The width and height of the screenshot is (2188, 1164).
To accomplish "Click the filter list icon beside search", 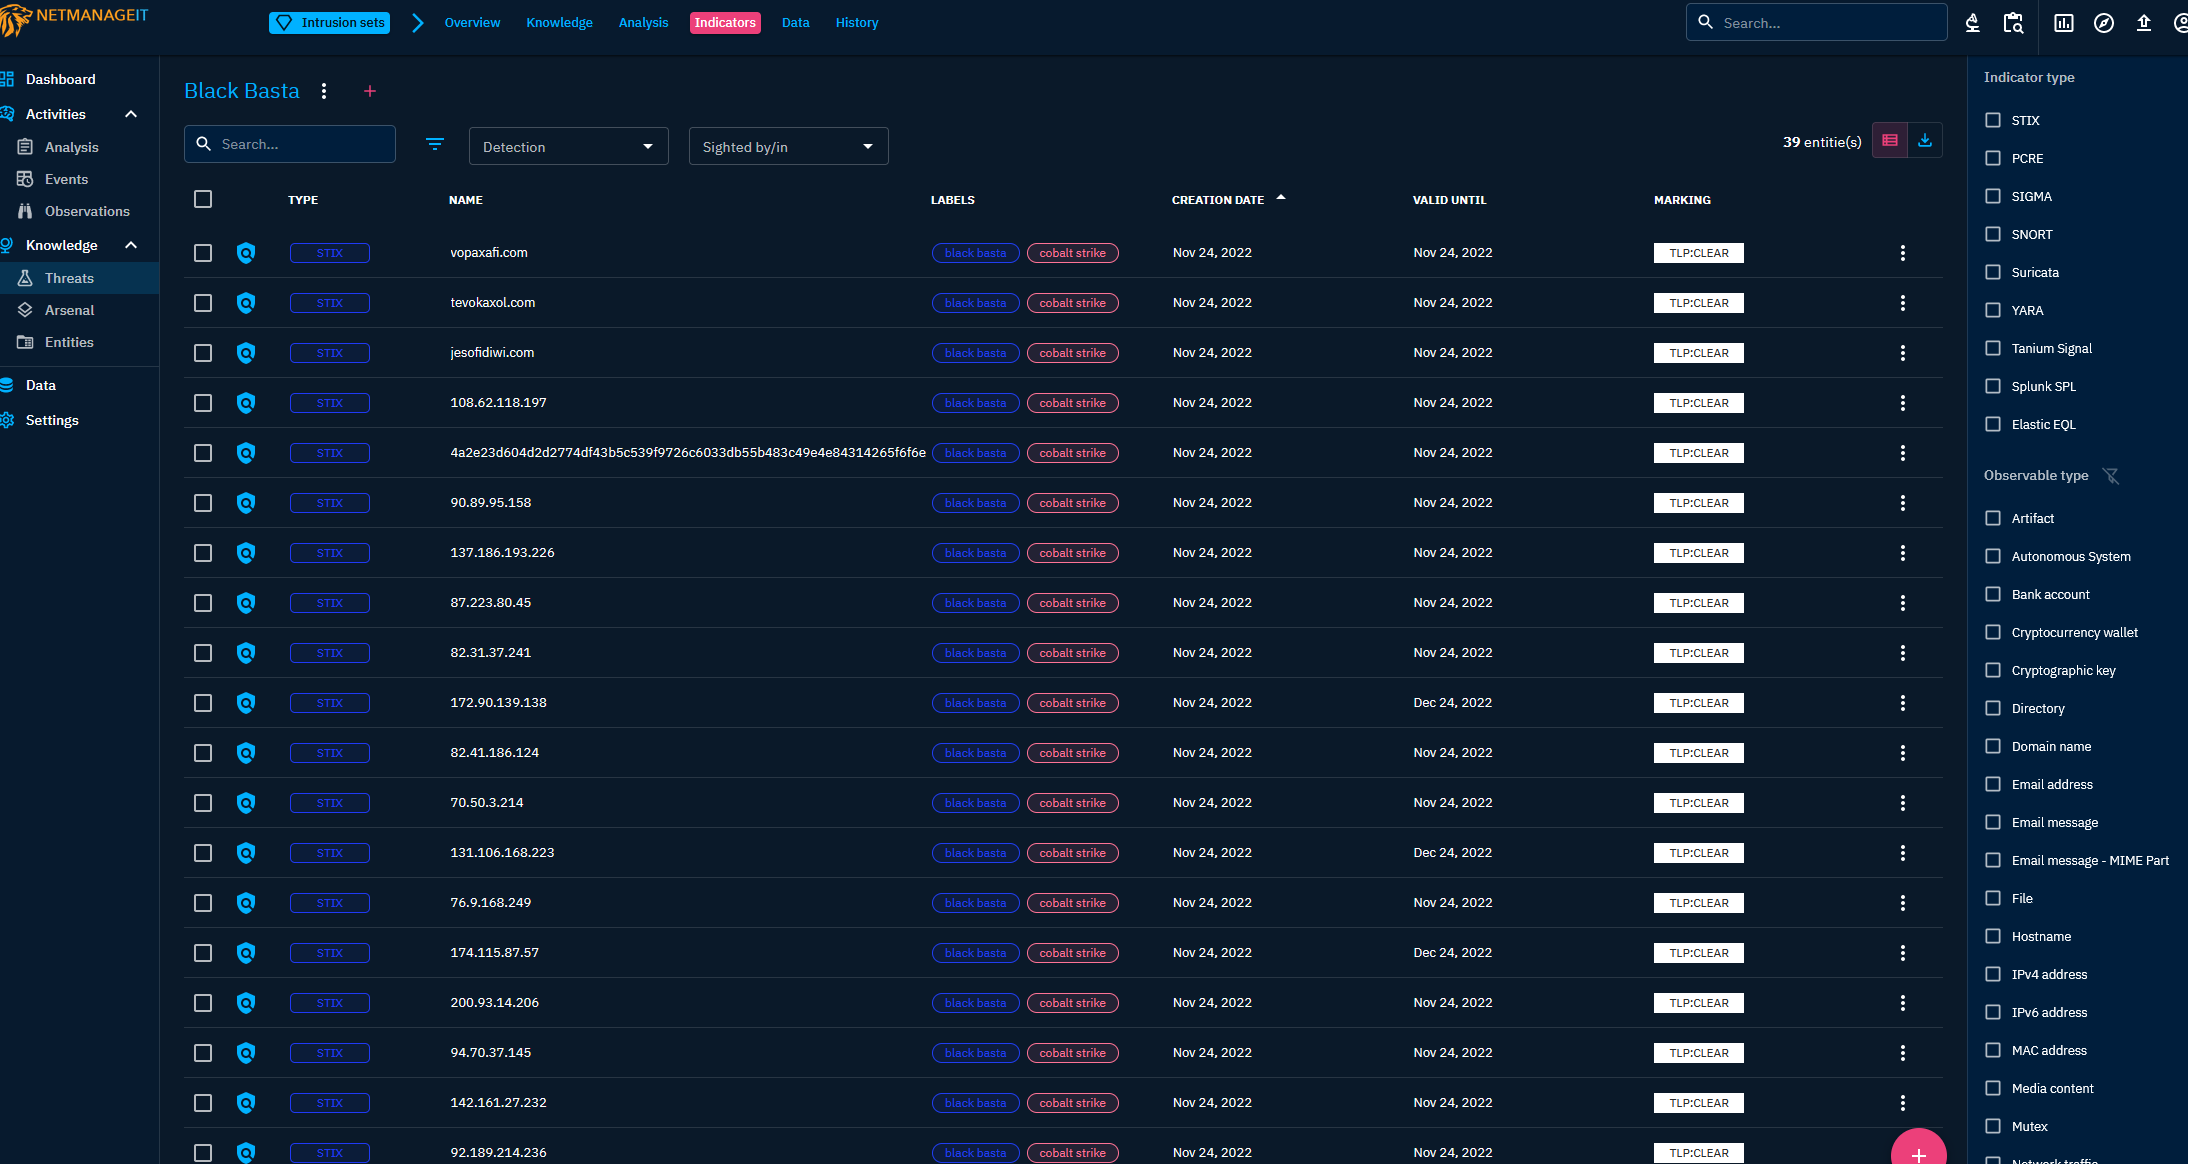I will (435, 145).
